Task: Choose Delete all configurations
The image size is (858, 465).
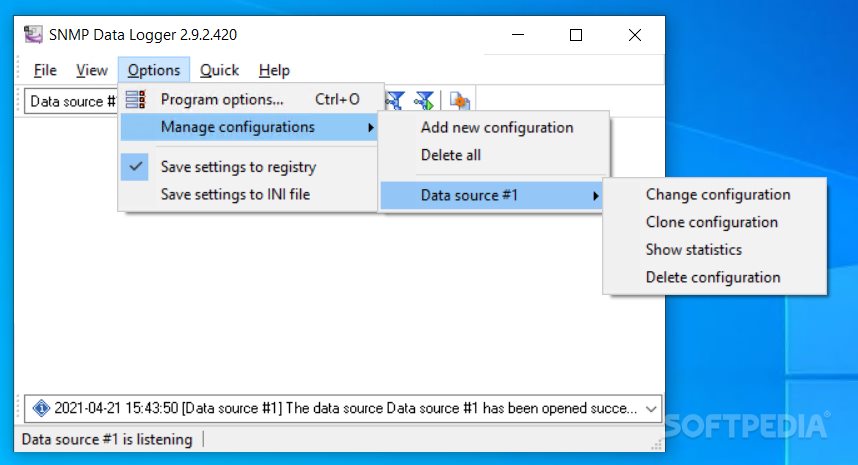Action: pyautogui.click(x=495, y=155)
